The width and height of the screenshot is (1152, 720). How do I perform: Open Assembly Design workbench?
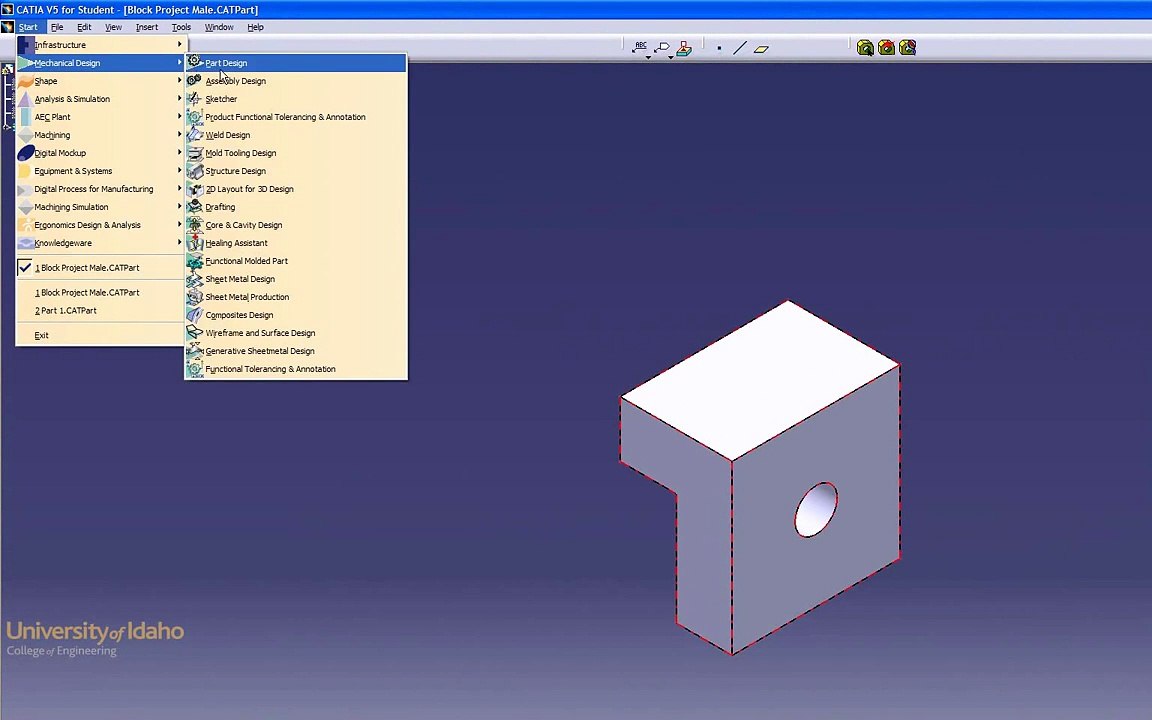click(x=295, y=81)
